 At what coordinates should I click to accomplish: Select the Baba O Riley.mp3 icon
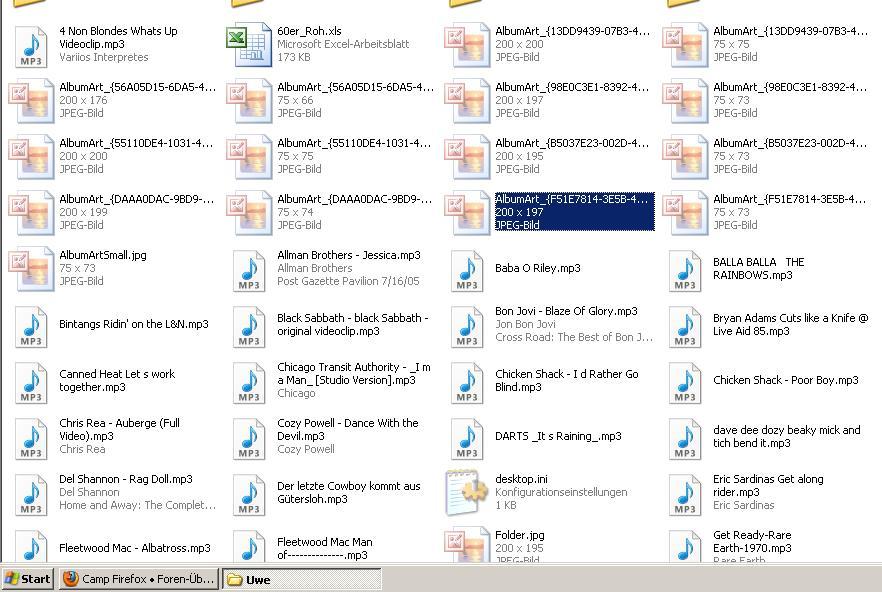(x=467, y=271)
